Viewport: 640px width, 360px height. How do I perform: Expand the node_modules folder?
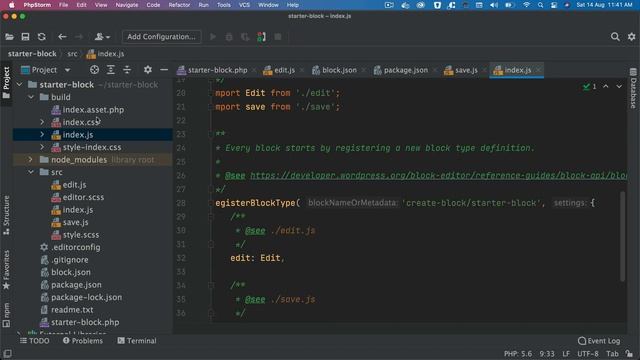click(30, 160)
